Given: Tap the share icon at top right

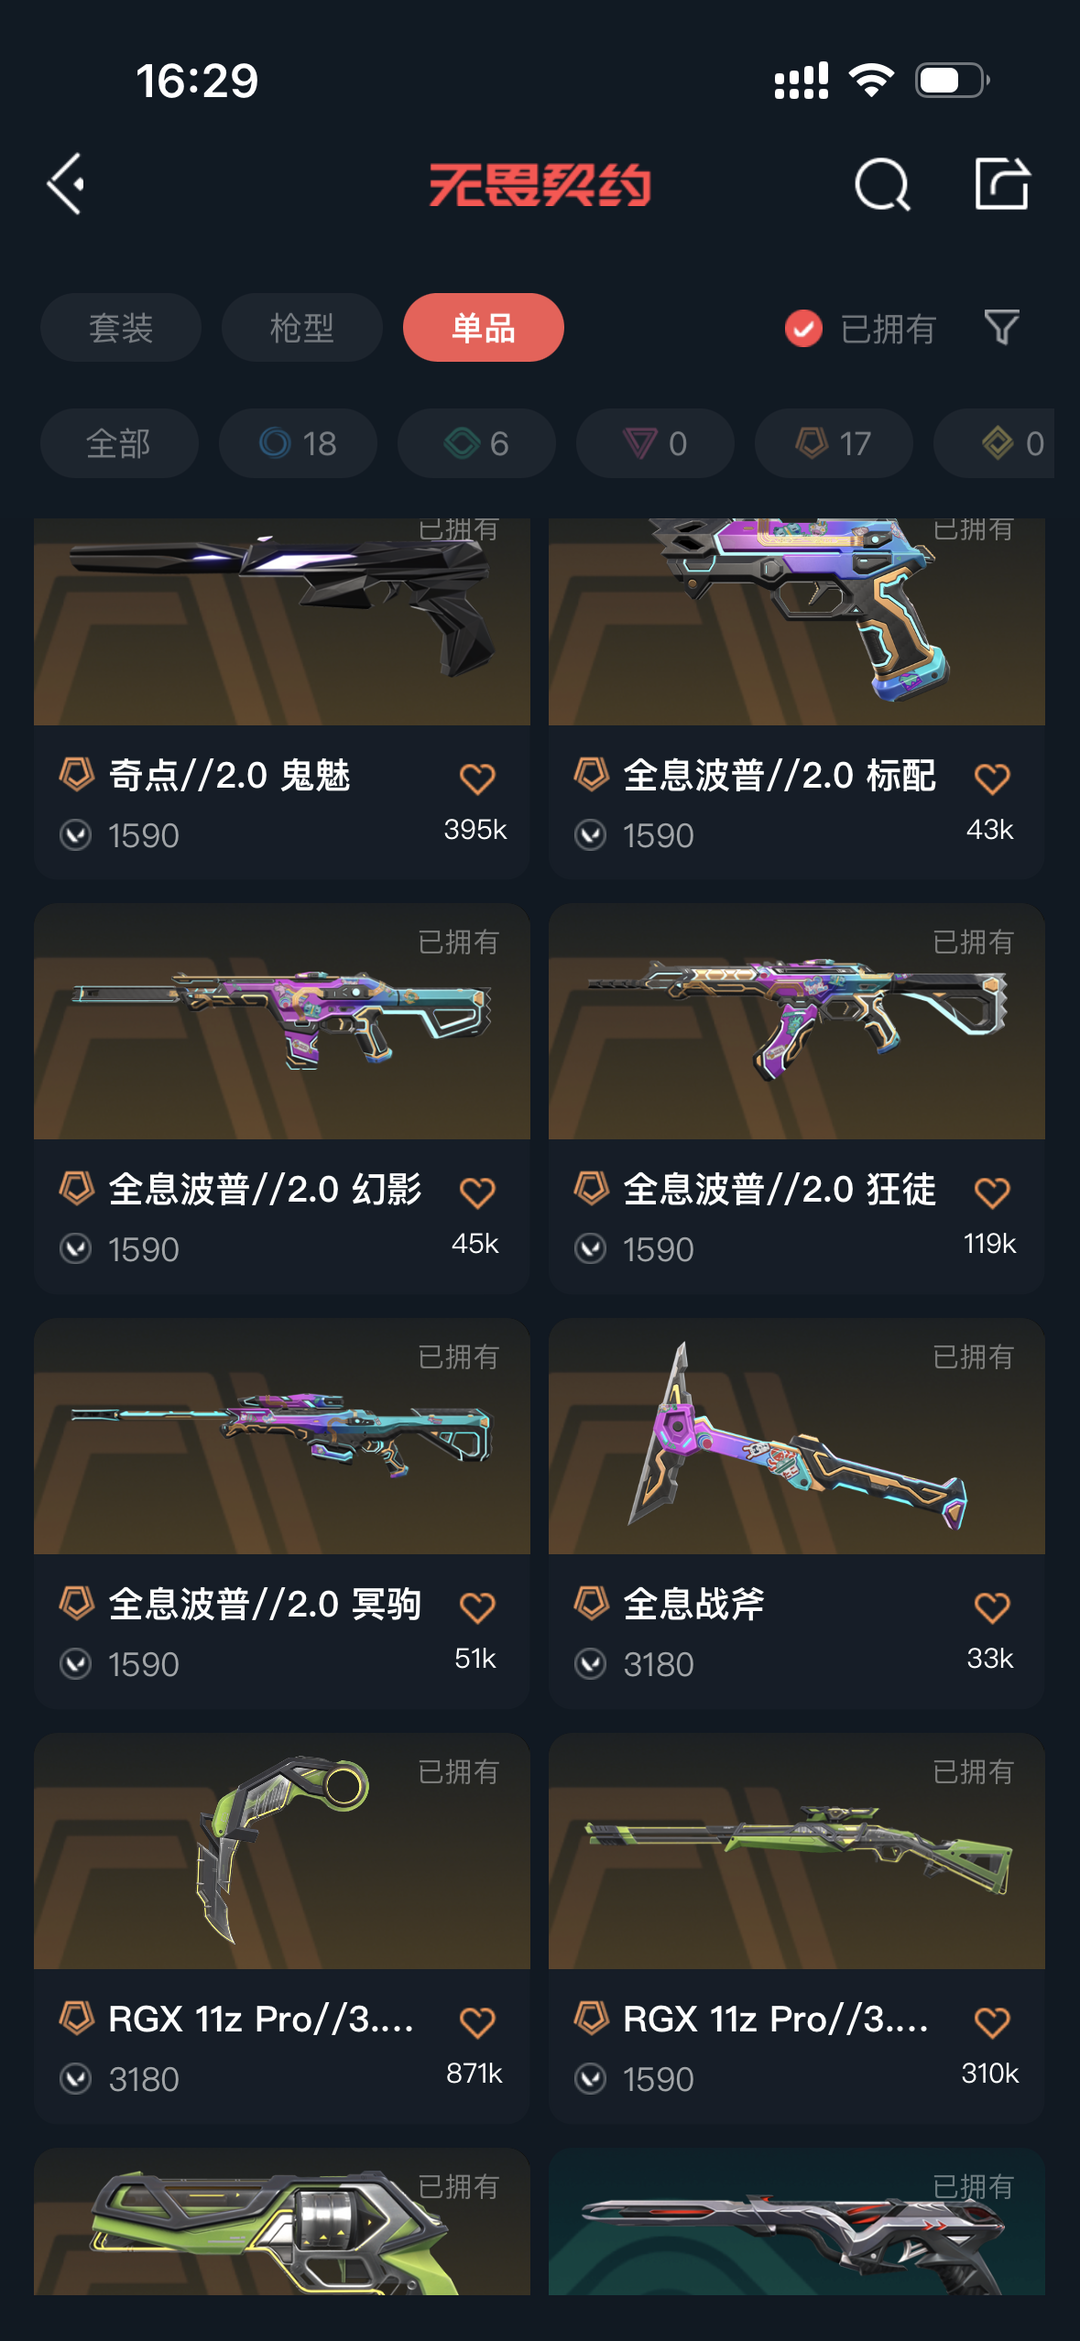Looking at the screenshot, I should [1002, 183].
